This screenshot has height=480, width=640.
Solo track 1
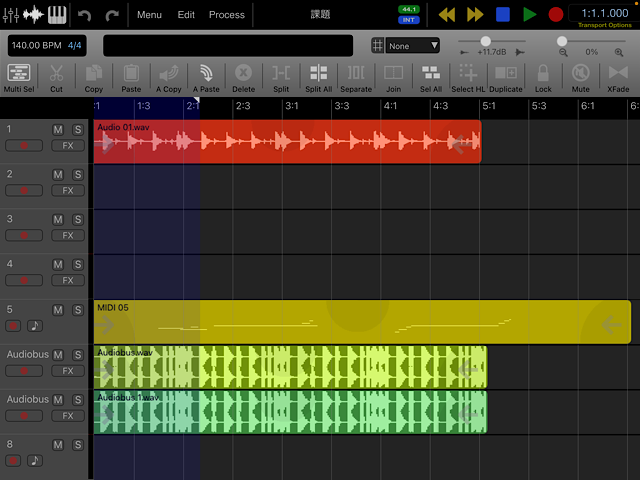78,130
